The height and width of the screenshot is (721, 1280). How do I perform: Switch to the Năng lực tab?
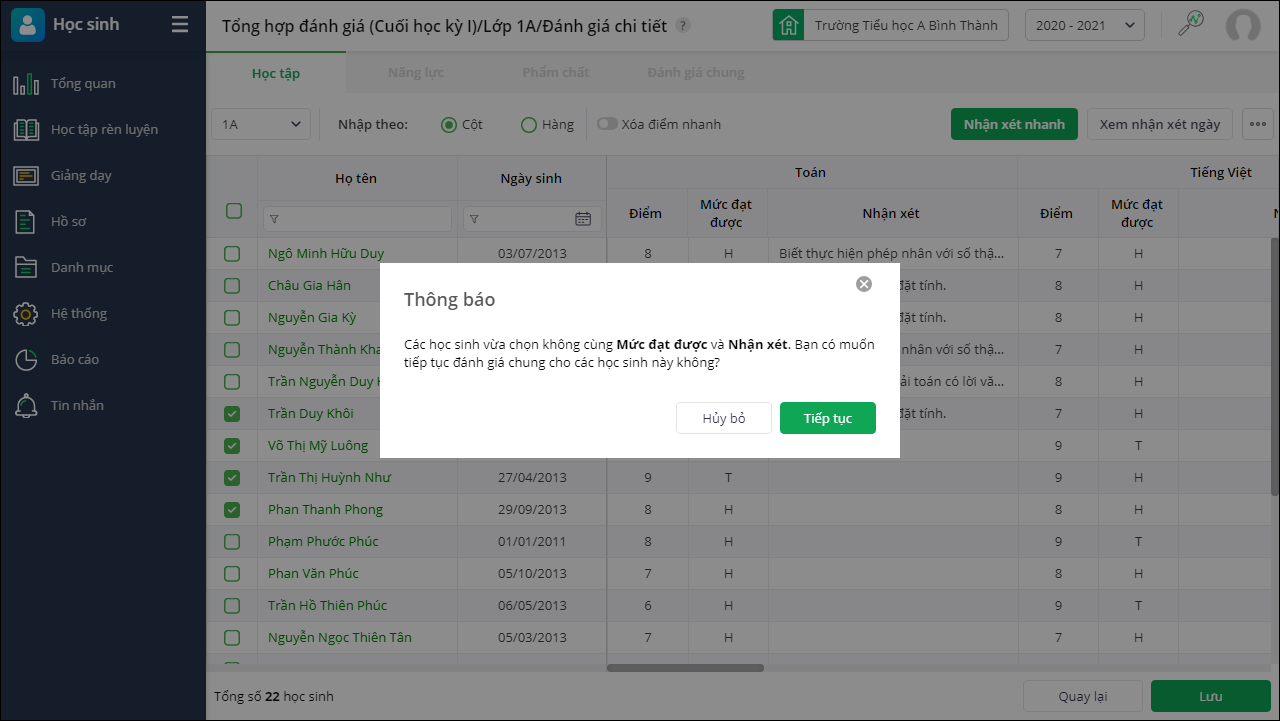point(416,73)
